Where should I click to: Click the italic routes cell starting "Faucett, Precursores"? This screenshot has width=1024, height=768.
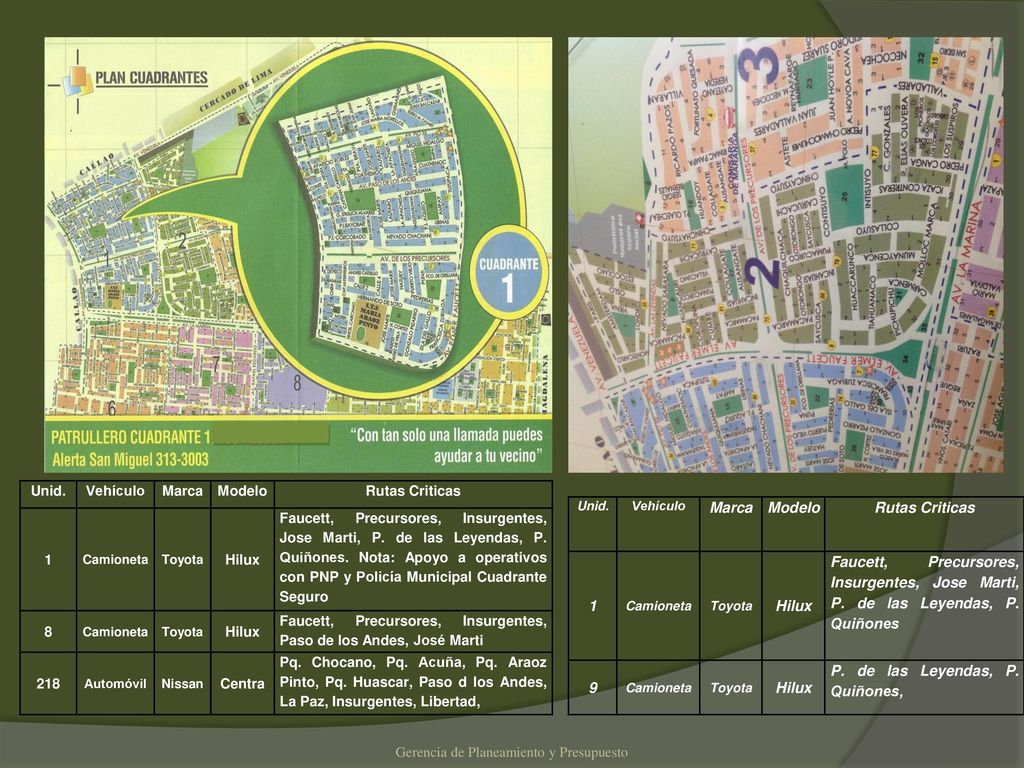point(925,593)
